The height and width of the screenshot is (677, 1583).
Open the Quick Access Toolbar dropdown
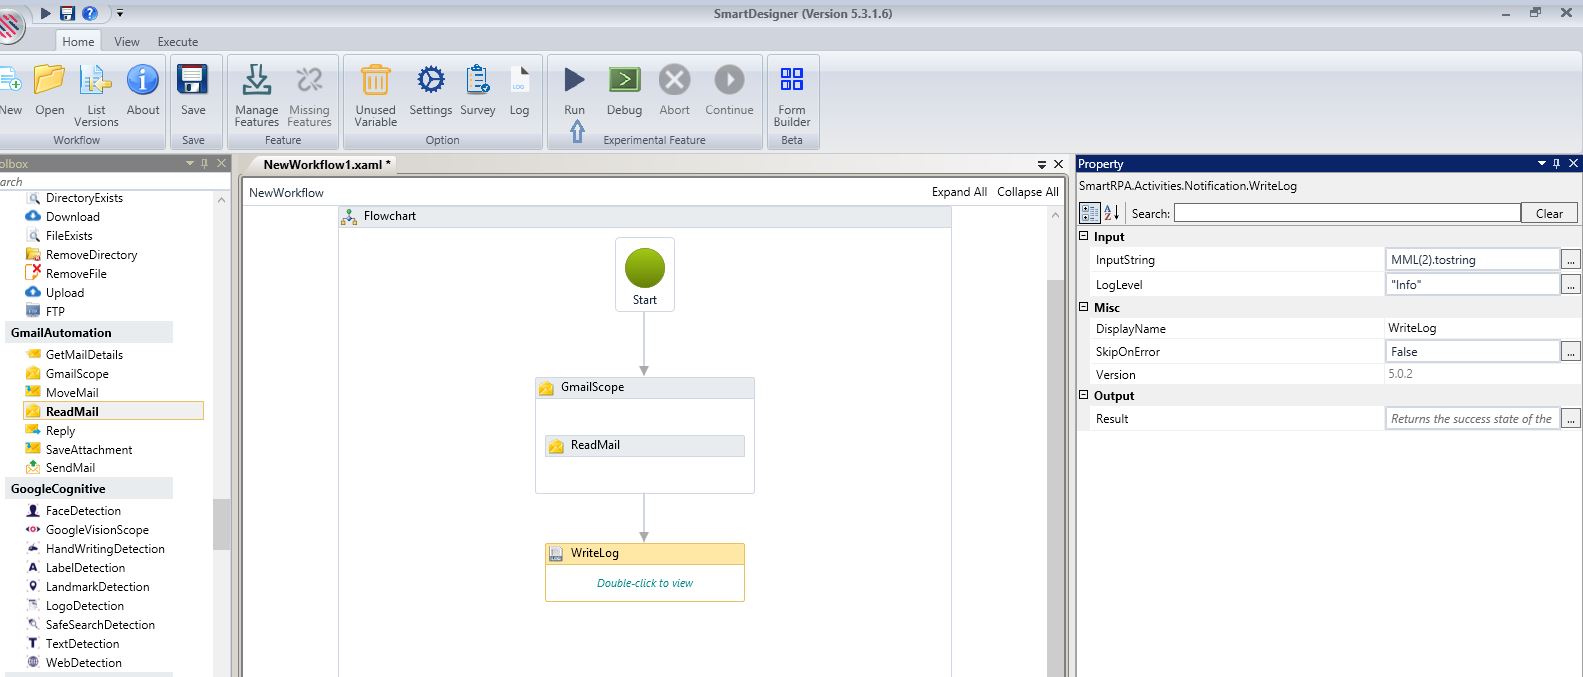pos(120,13)
